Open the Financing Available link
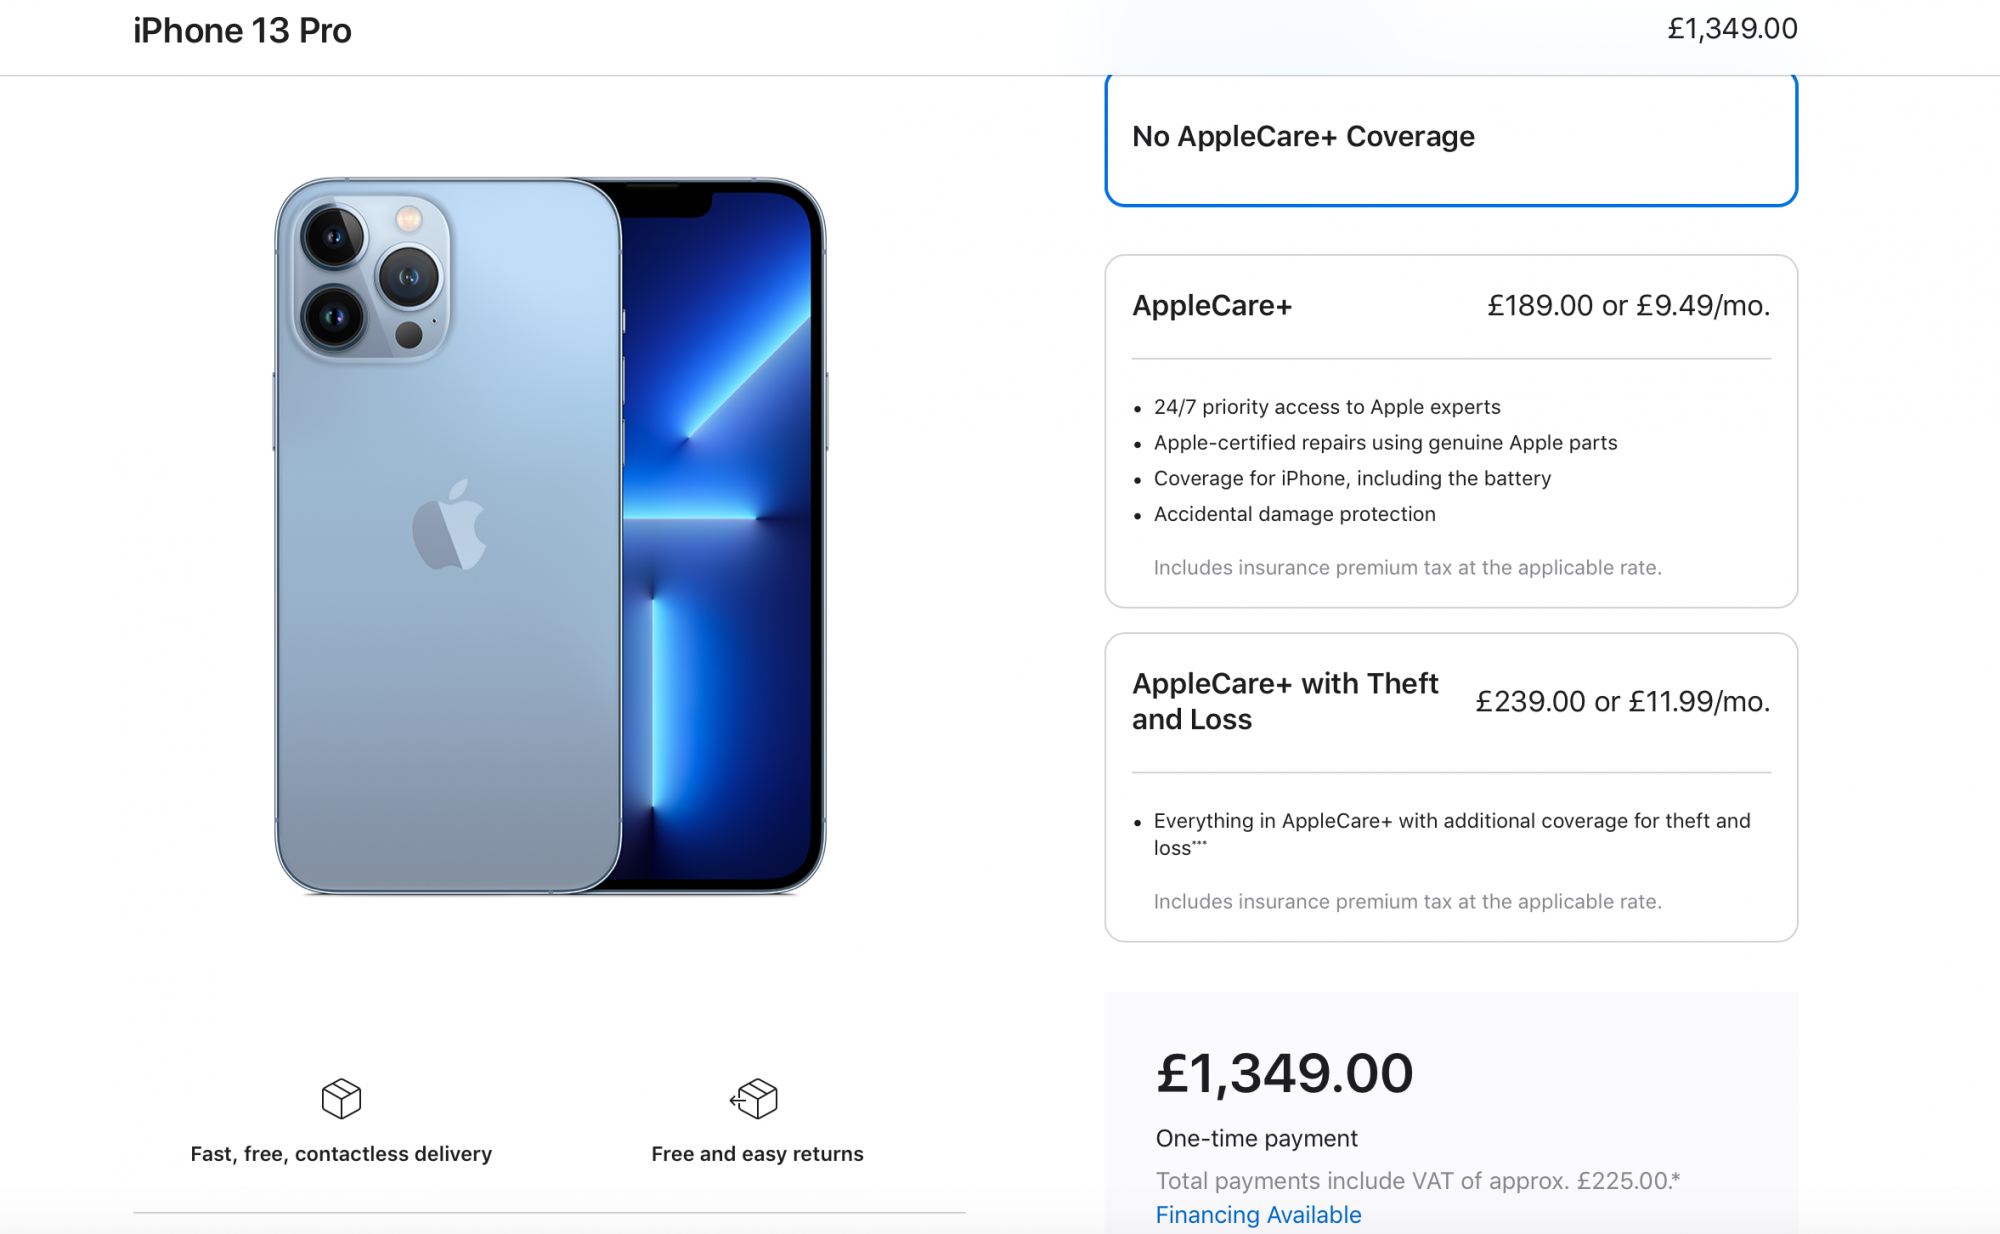Viewport: 2000px width, 1234px height. pos(1258,1214)
